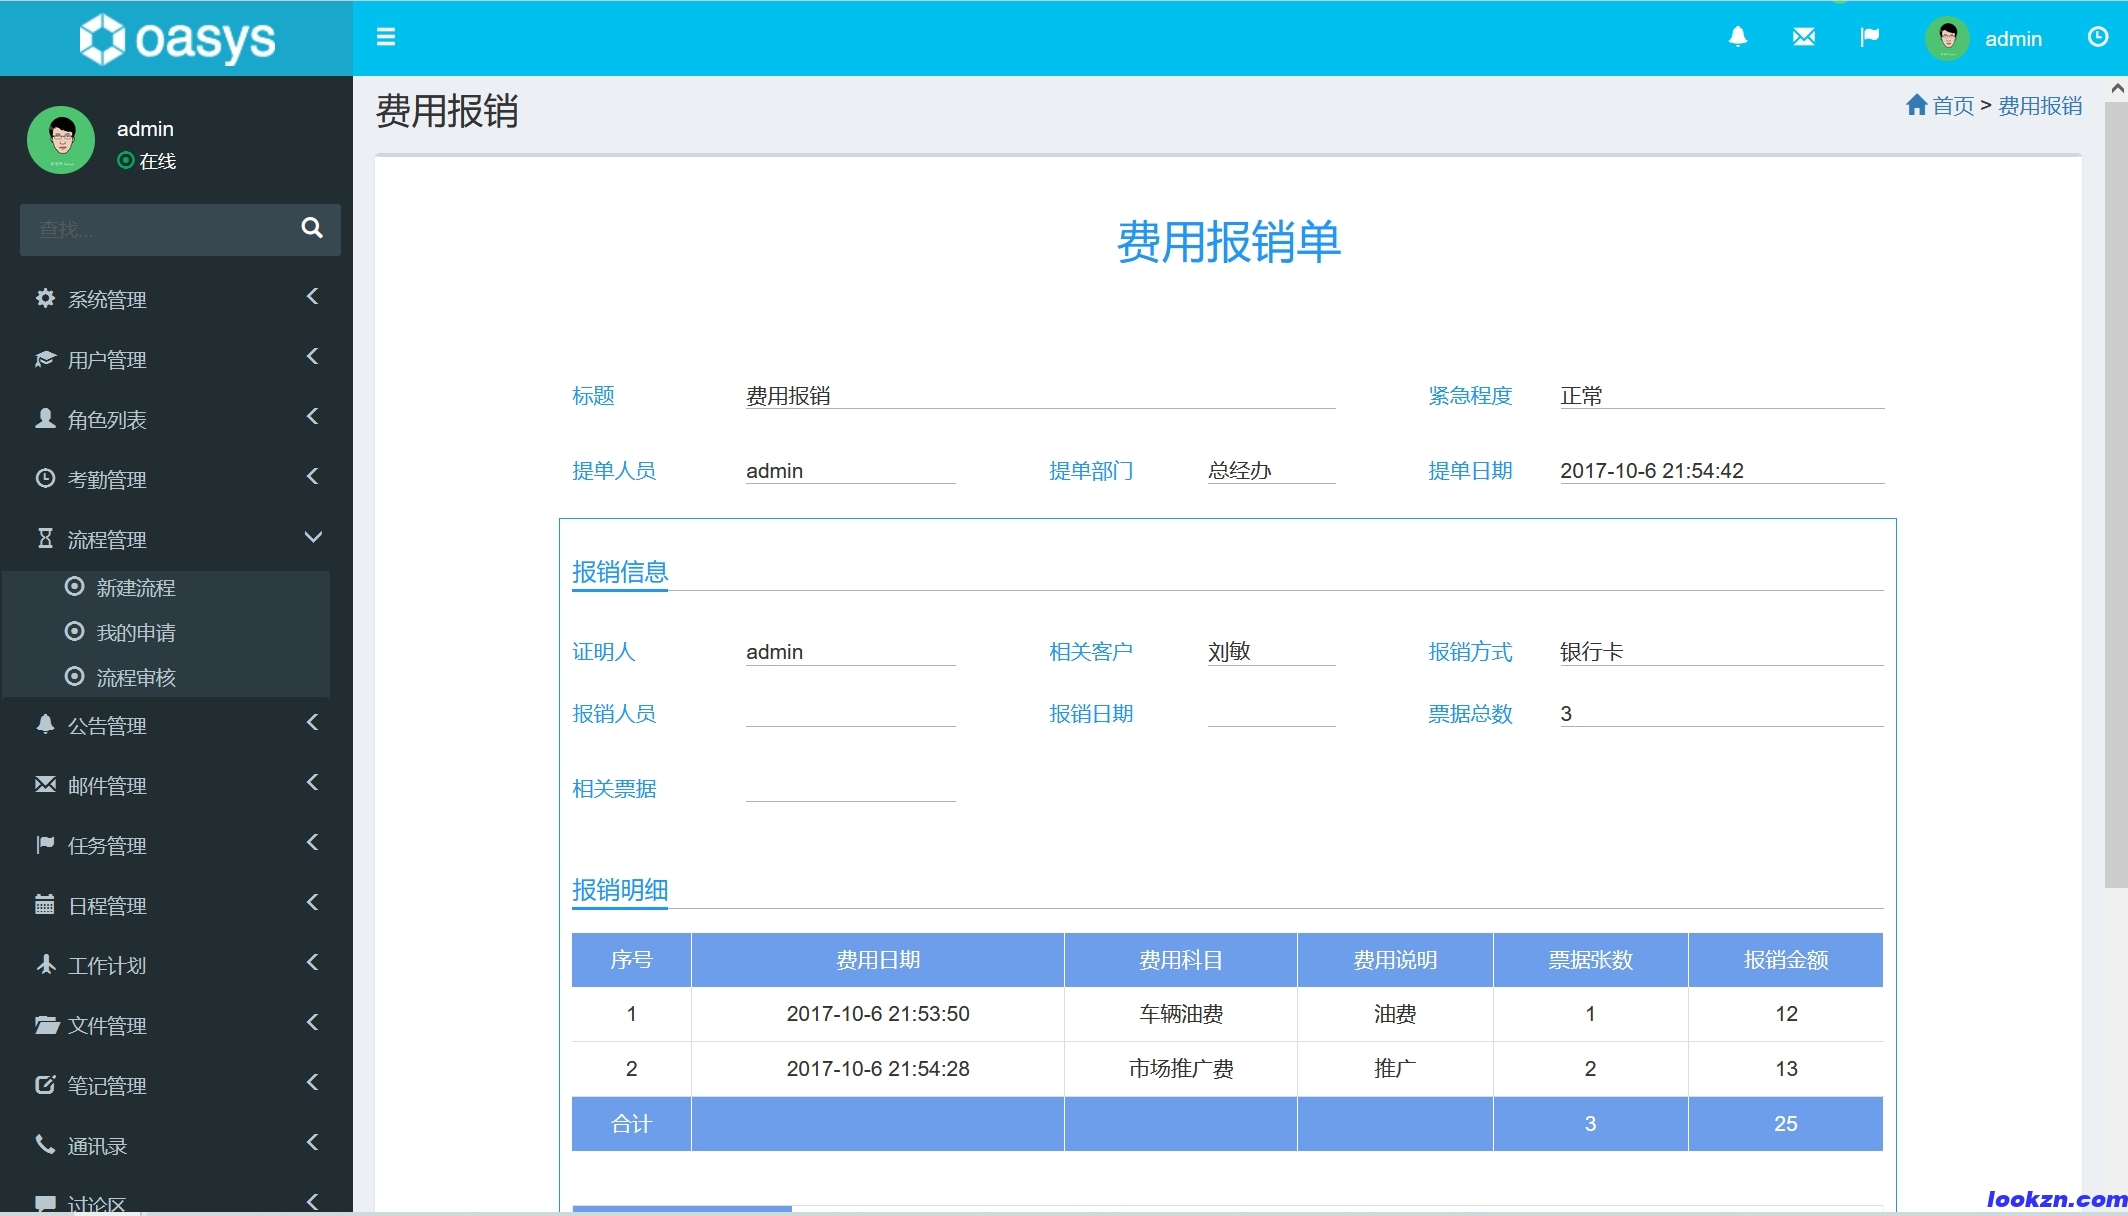Click the admin avatar in top bar

coord(1947,38)
